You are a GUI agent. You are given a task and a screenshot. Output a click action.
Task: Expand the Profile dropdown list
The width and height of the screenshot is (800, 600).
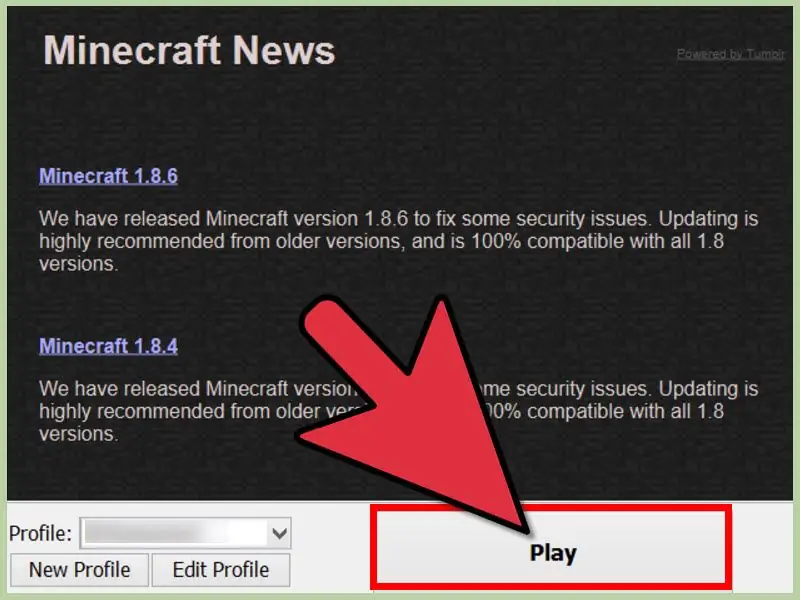(x=279, y=533)
